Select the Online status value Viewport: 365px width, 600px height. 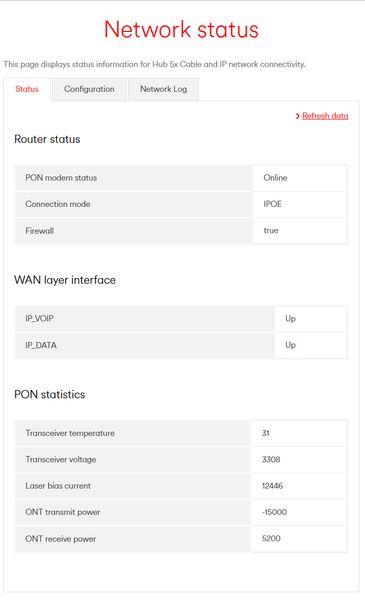(275, 178)
